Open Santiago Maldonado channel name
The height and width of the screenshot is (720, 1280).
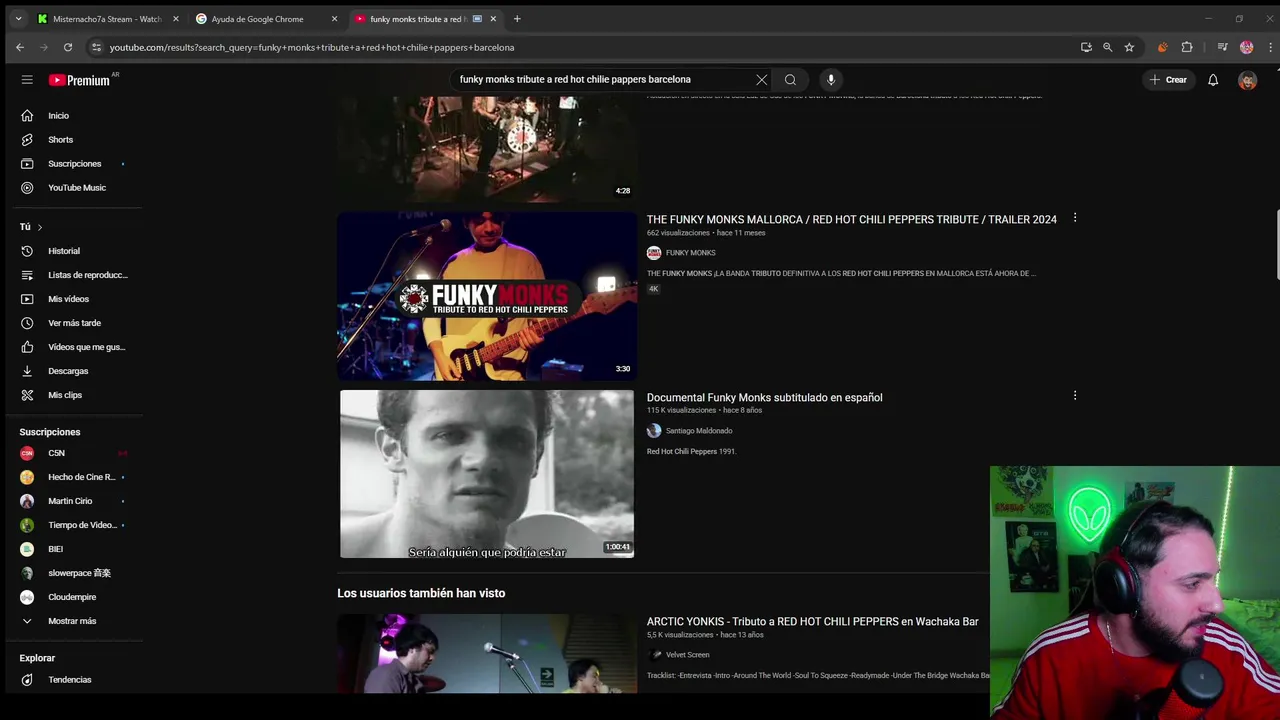pyautogui.click(x=699, y=431)
